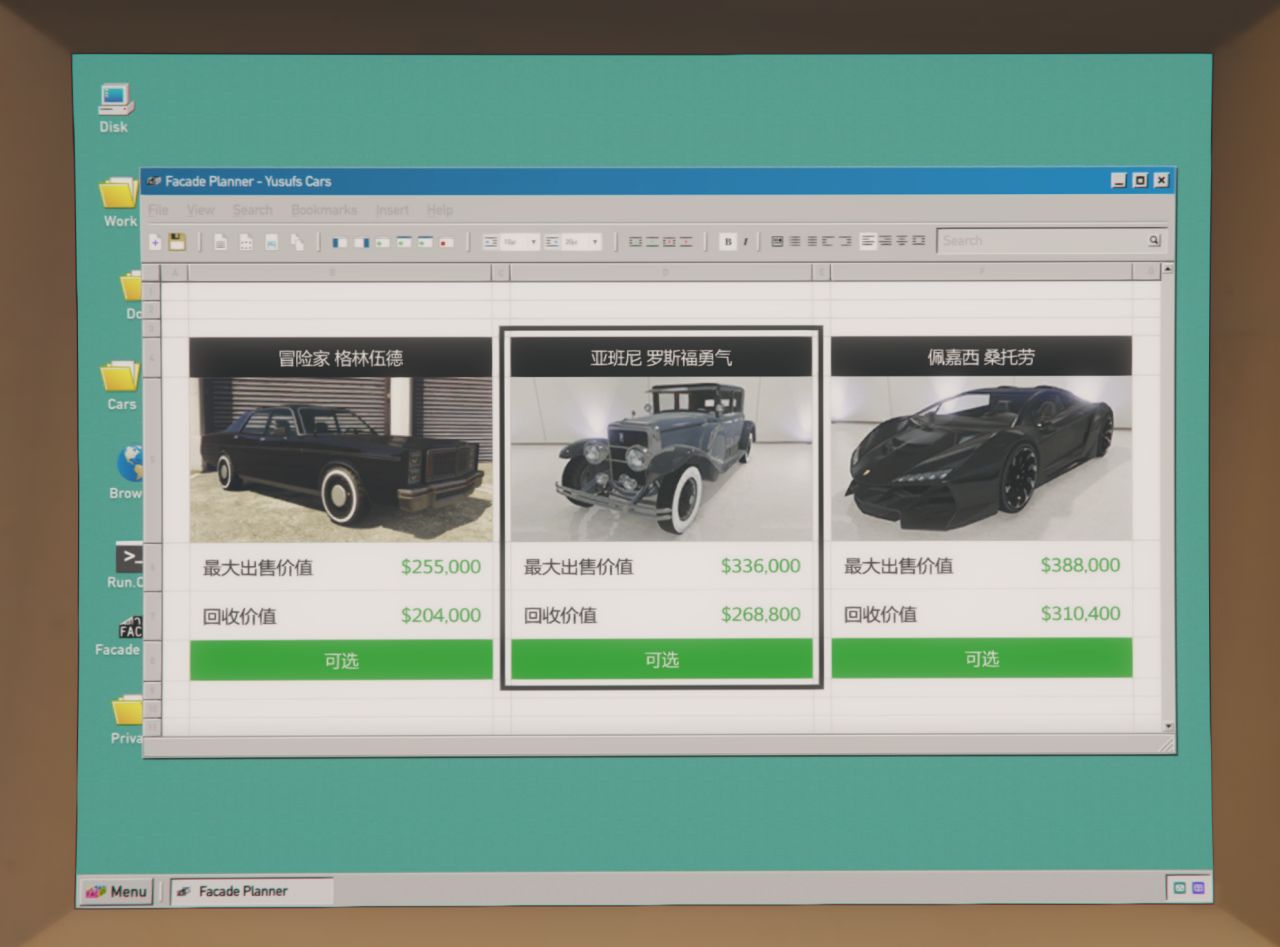The height and width of the screenshot is (947, 1280).
Task: Click the copy pages icon beside image document
Action: pyautogui.click(x=297, y=242)
